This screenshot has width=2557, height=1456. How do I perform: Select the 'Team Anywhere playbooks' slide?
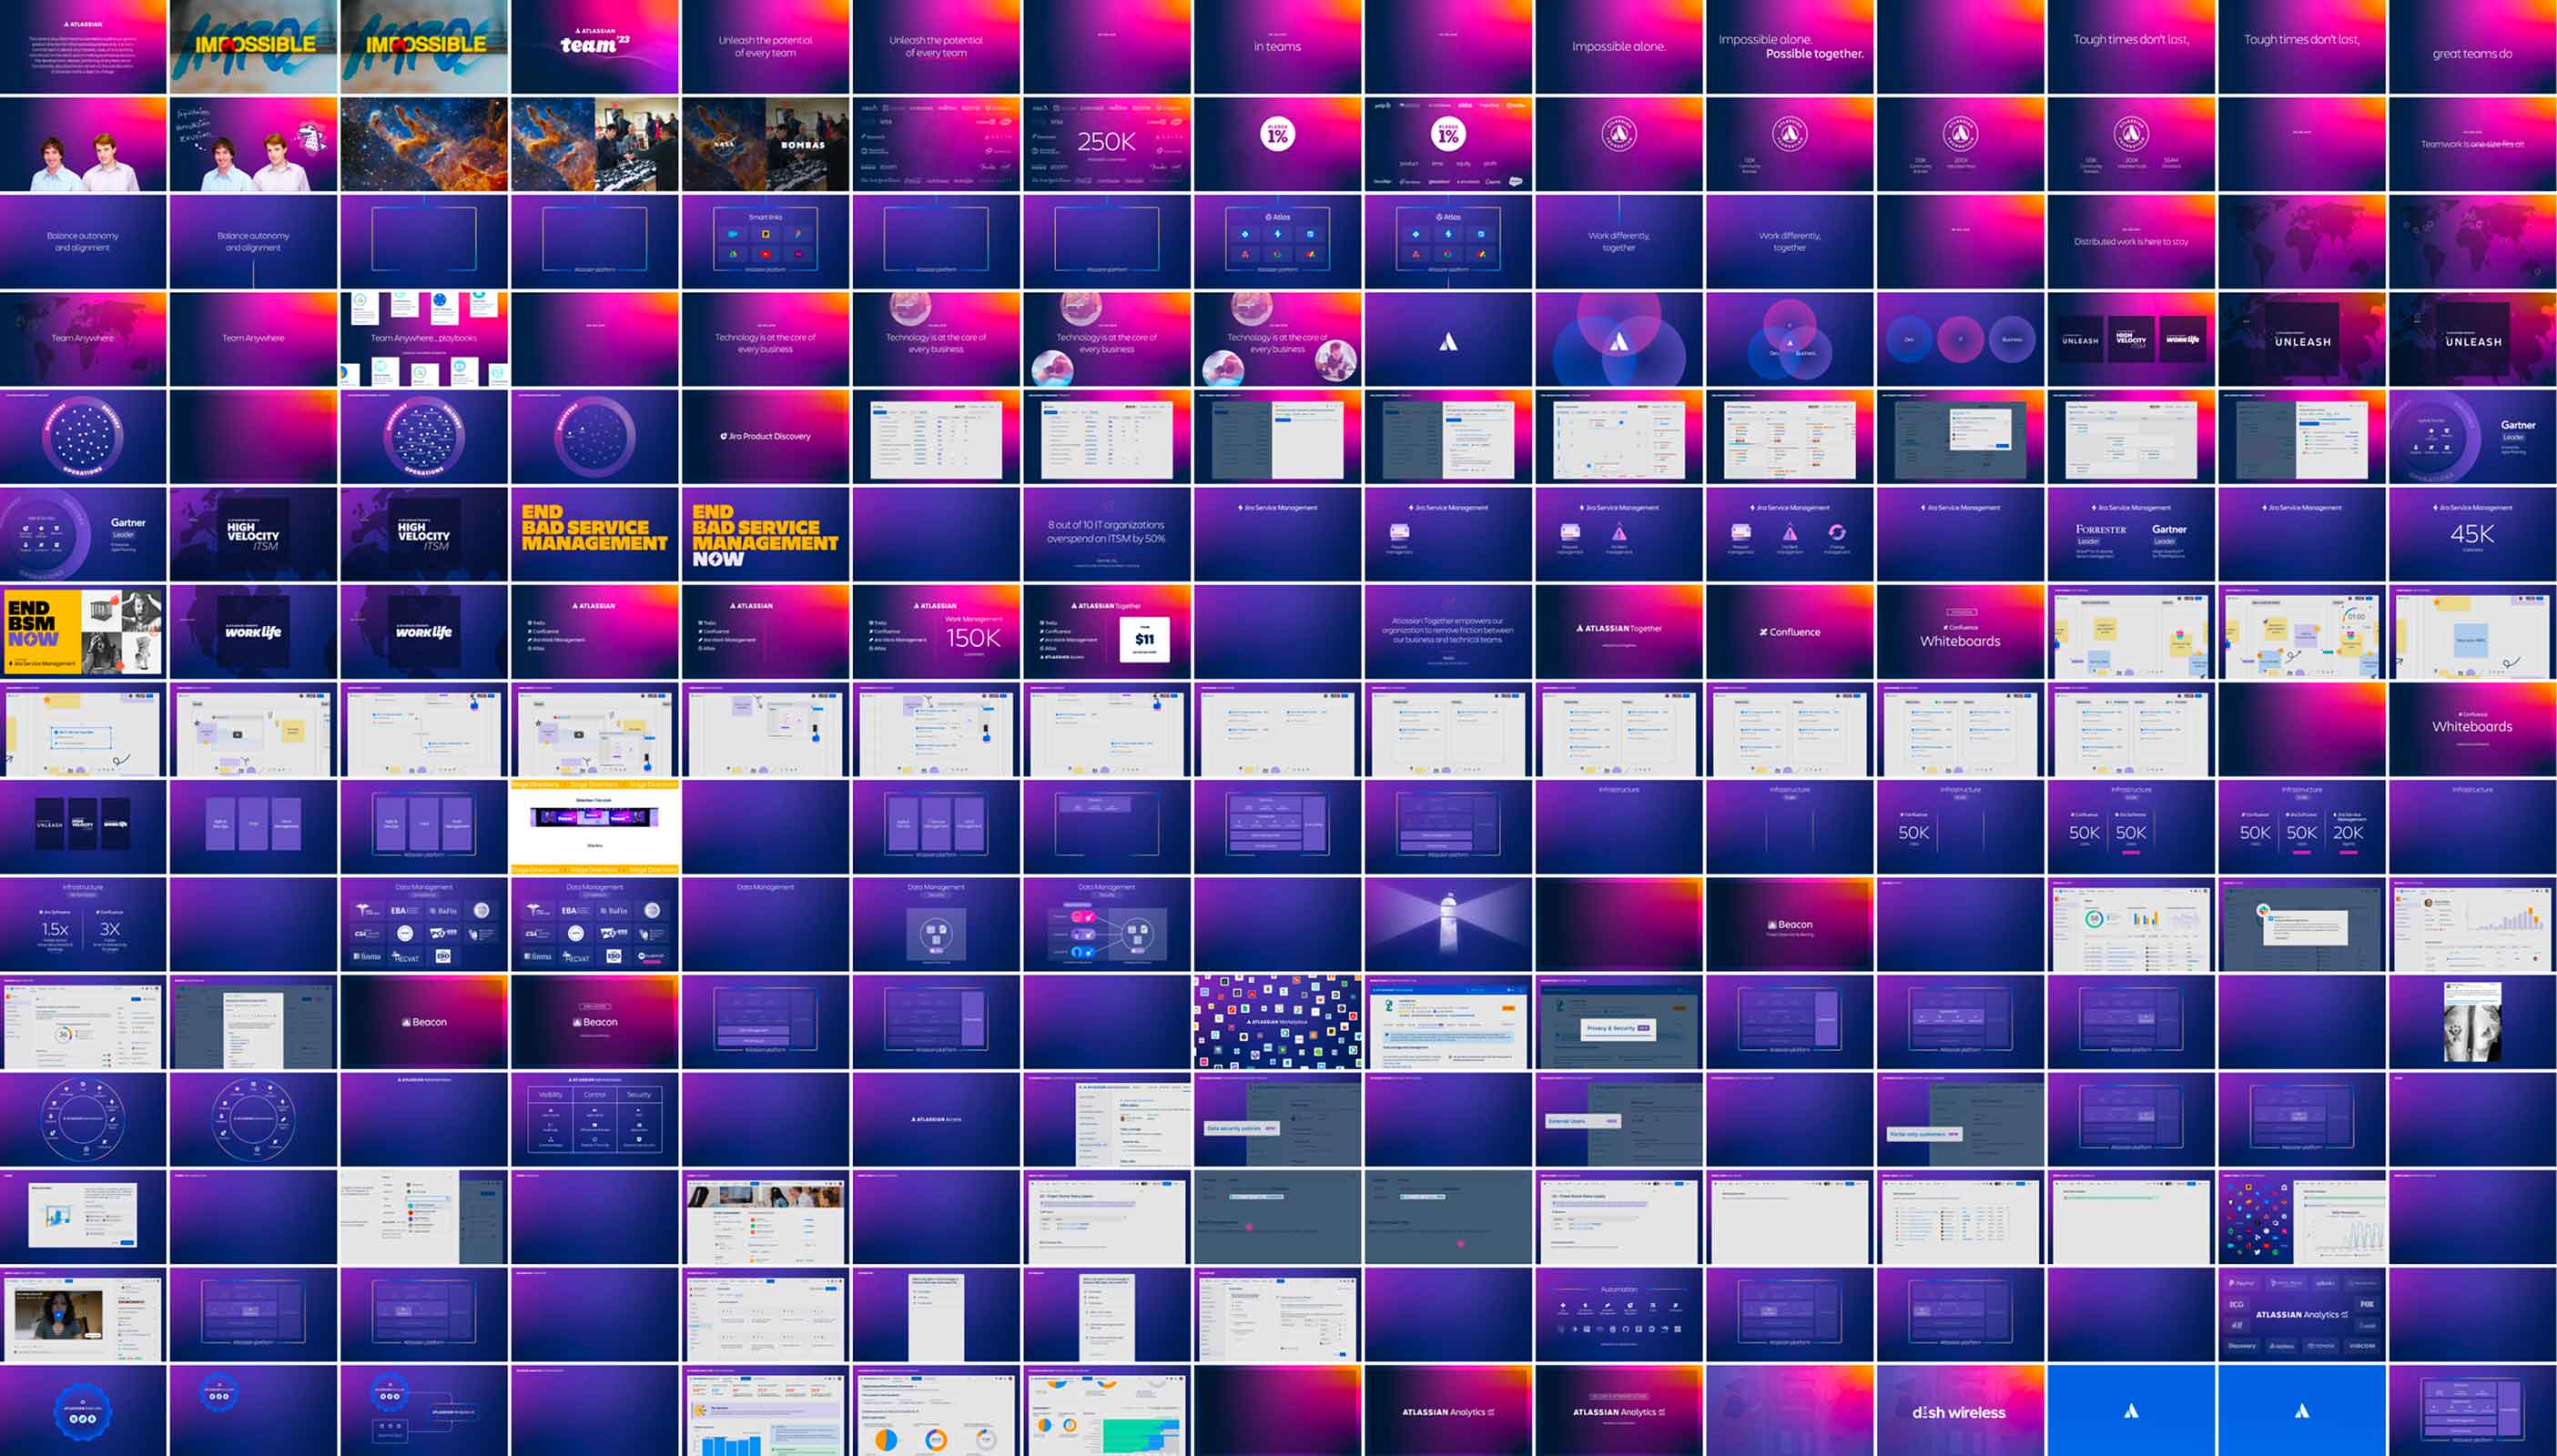point(424,338)
